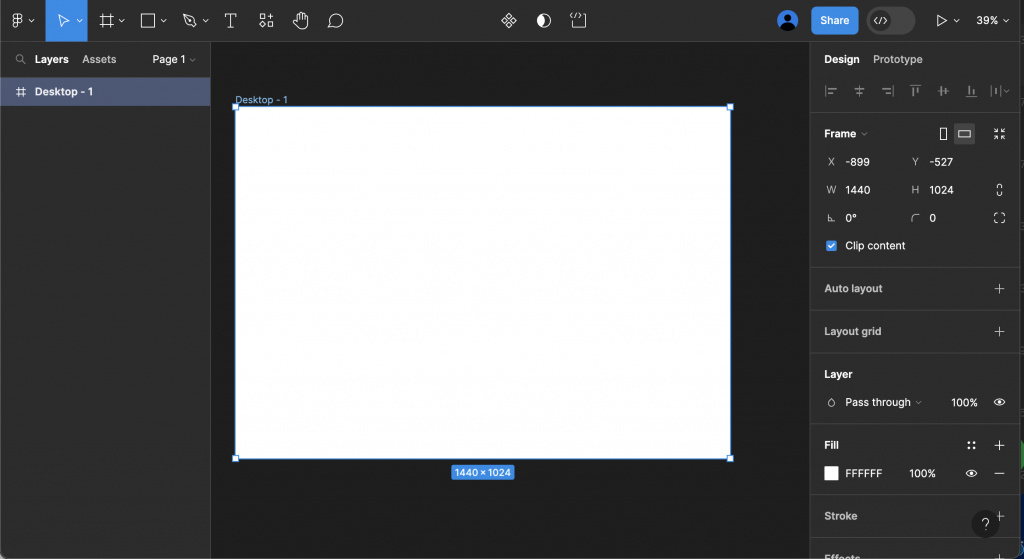This screenshot has height=559, width=1024.
Task: Open Pass through blend mode dropdown
Action: 883,402
